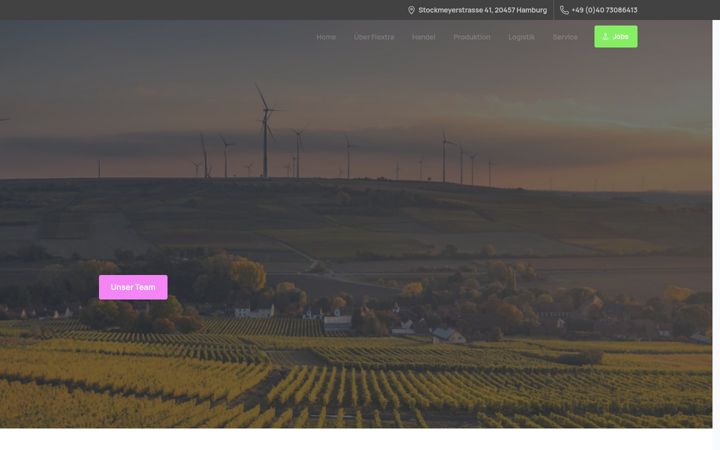Click the address Stockmeyerstrasse 41, 20457 Hamburg

(483, 10)
